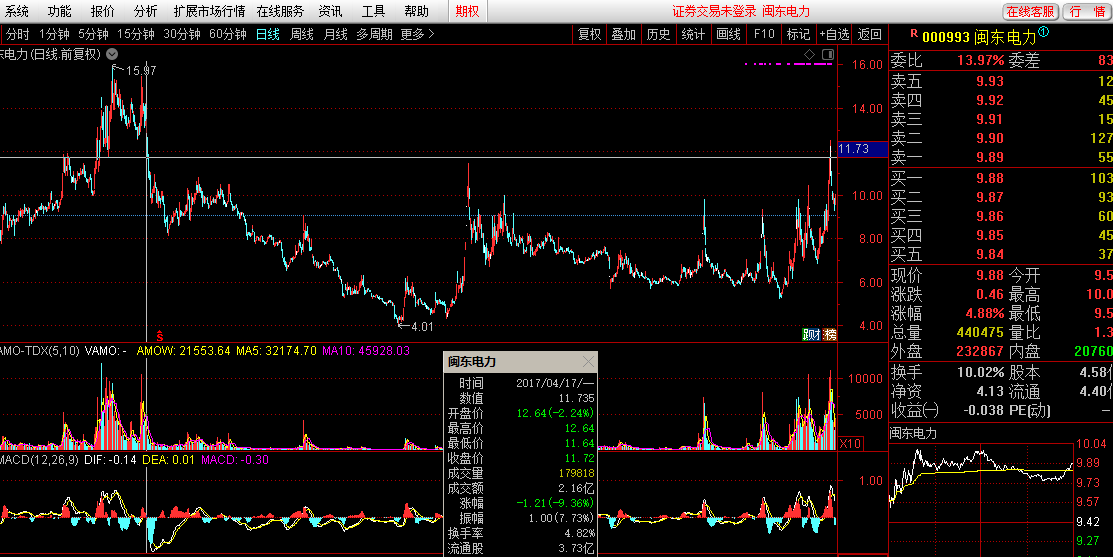Click the 卖一 9.89 order row
1113x557 pixels.
(1001, 158)
